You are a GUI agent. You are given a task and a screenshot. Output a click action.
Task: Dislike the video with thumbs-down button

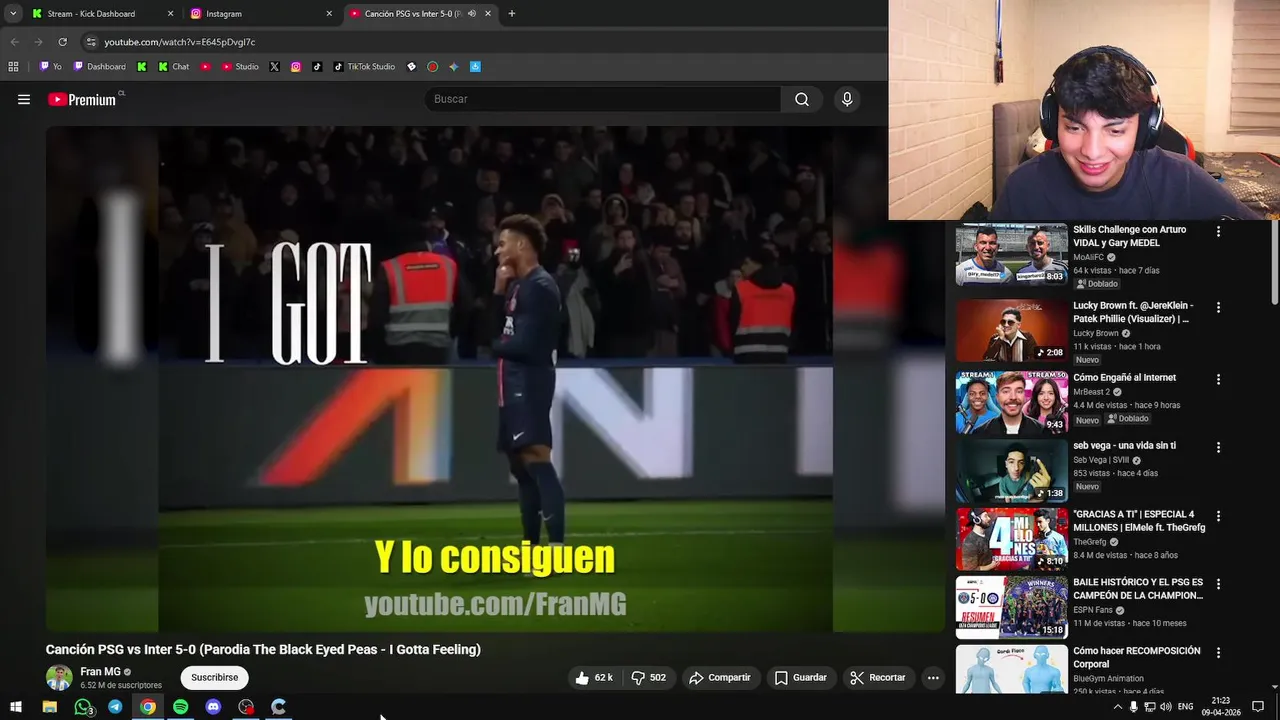click(649, 677)
